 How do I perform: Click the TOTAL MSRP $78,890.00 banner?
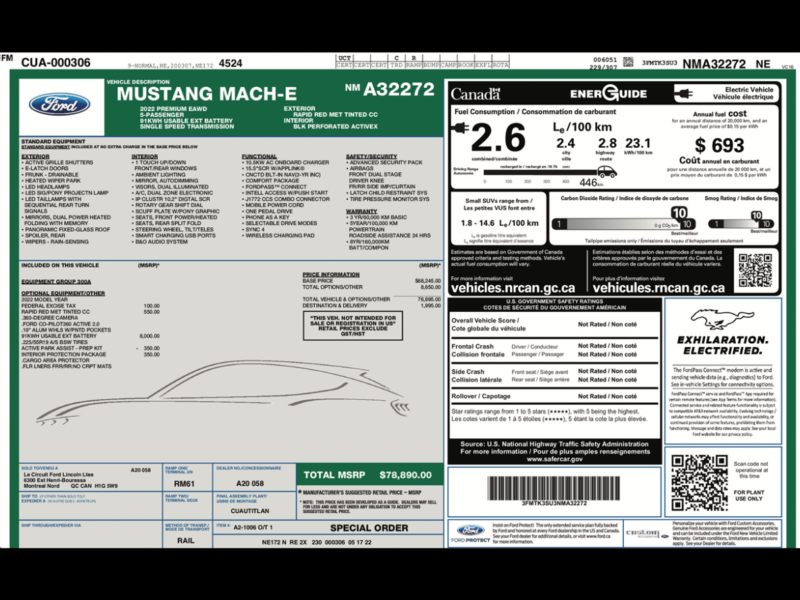point(369,475)
